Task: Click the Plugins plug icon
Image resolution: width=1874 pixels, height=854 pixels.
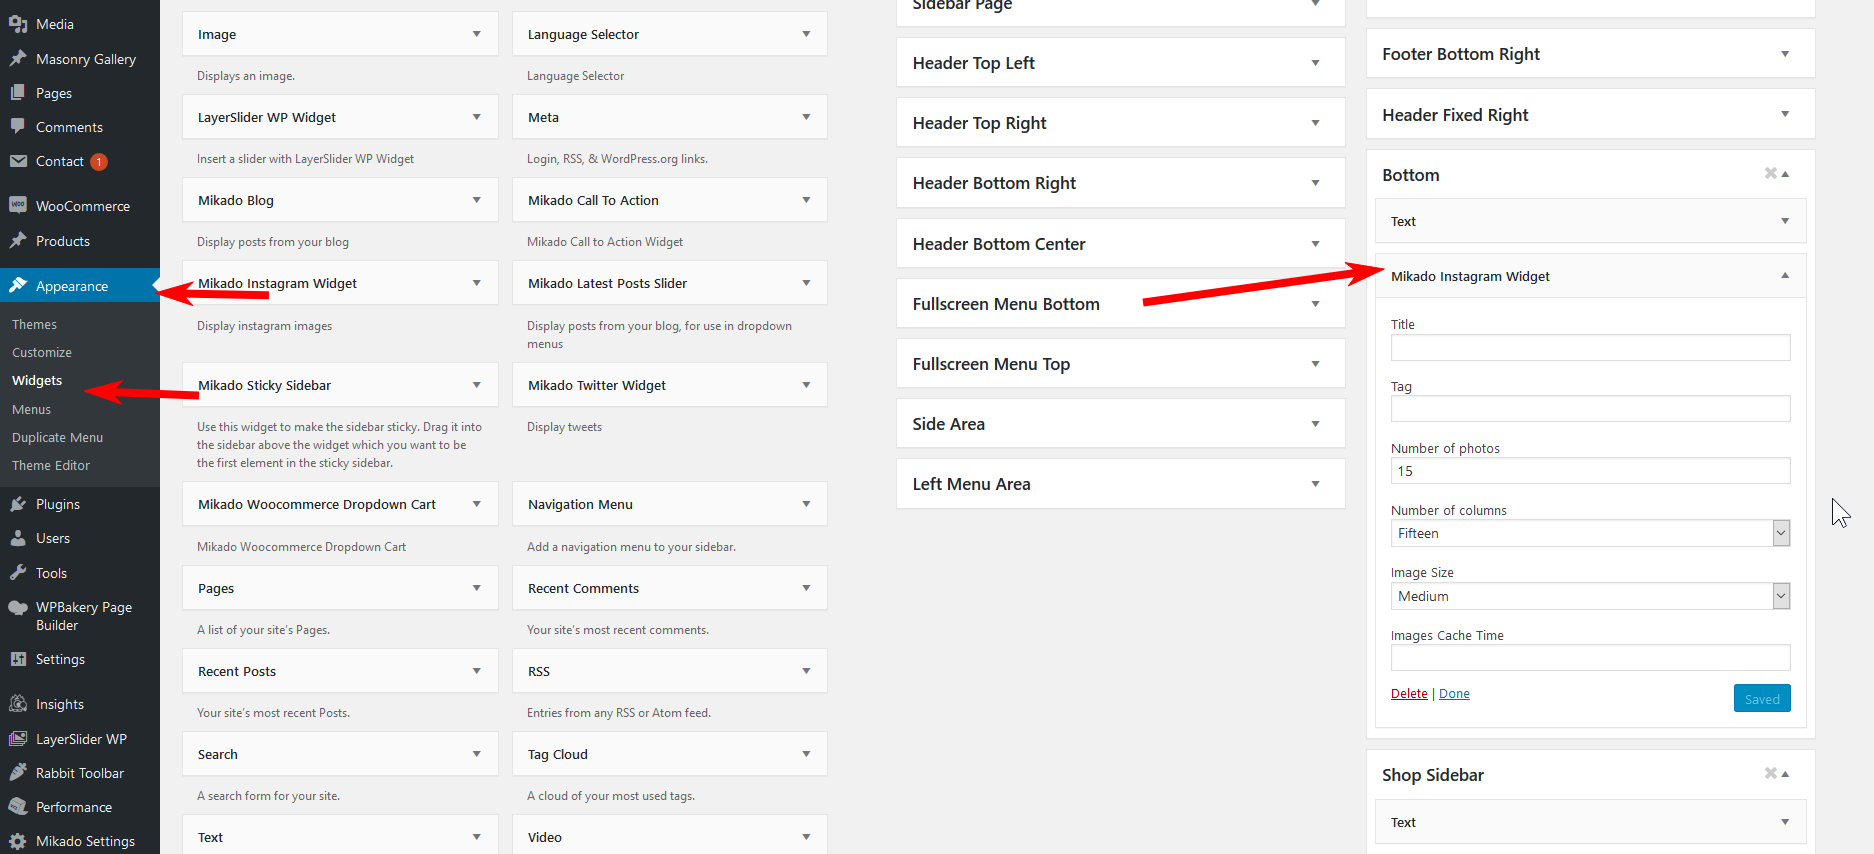Action: (18, 504)
